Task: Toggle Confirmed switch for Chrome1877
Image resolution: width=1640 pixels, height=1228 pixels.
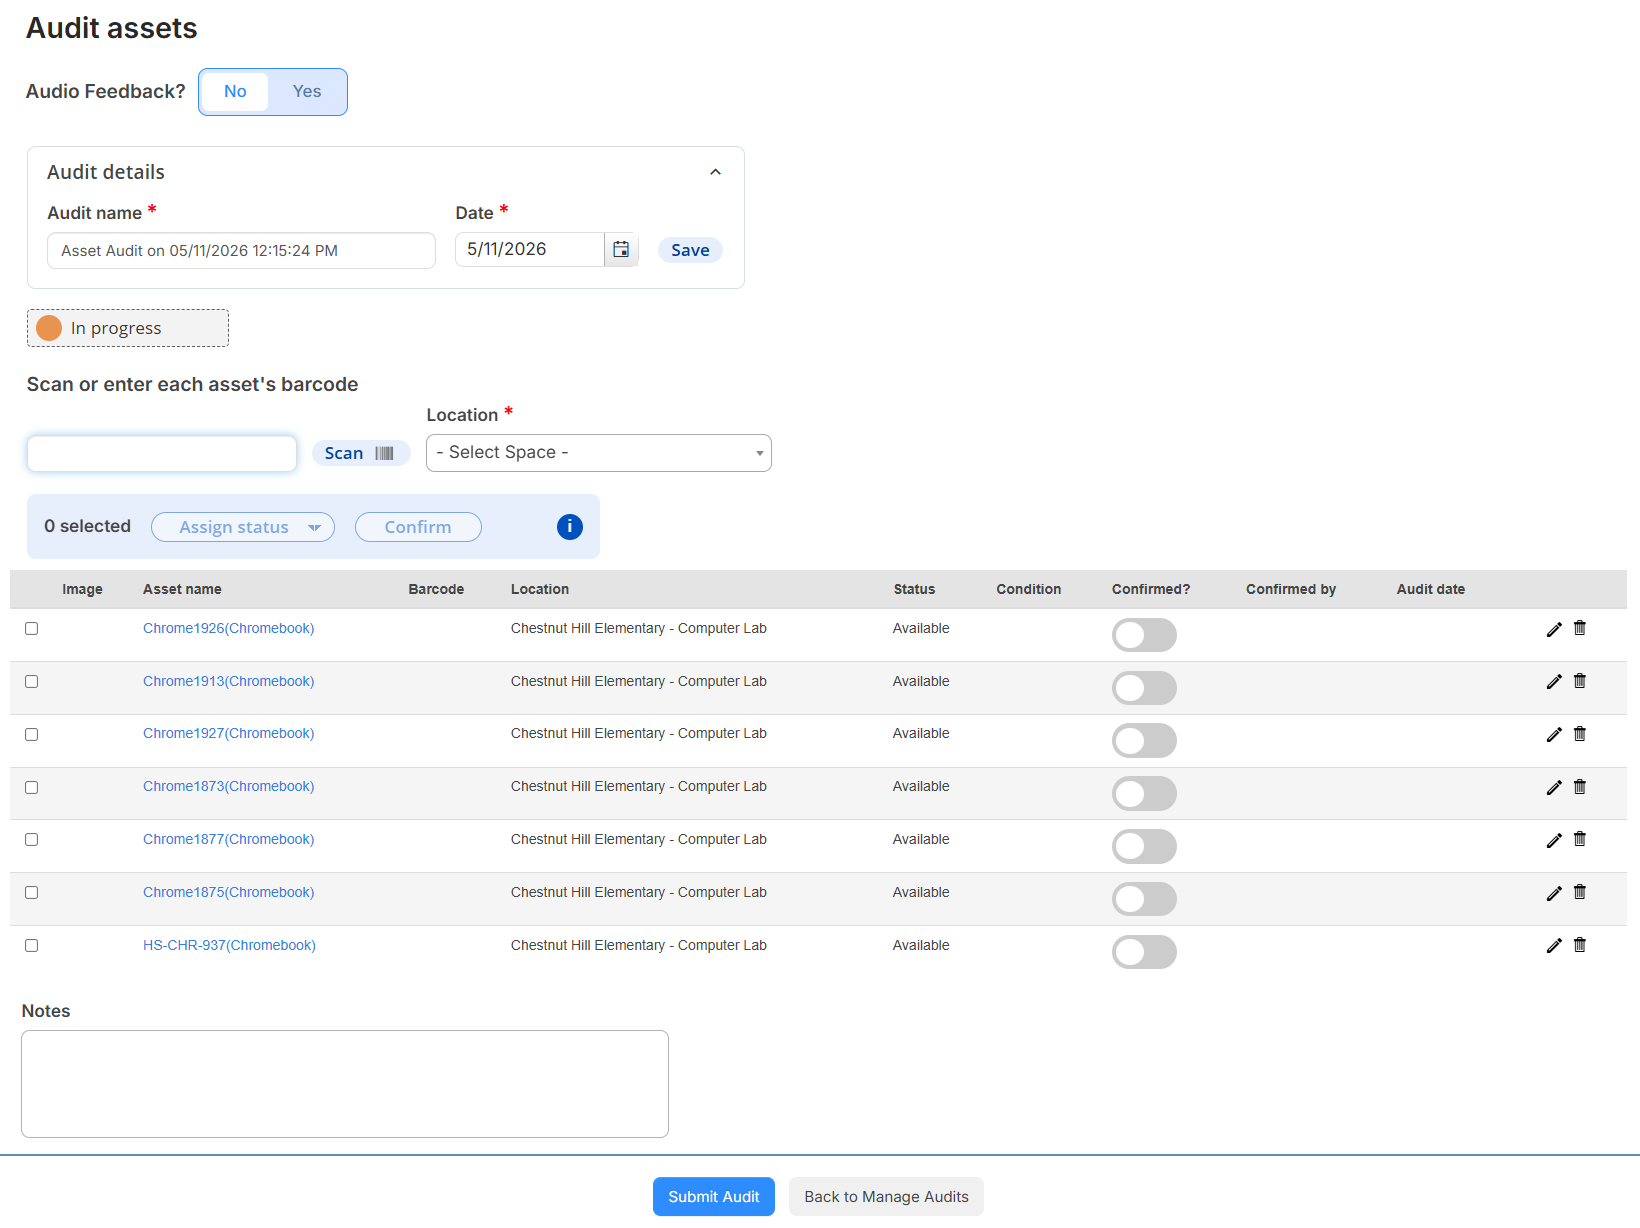Action: point(1144,846)
